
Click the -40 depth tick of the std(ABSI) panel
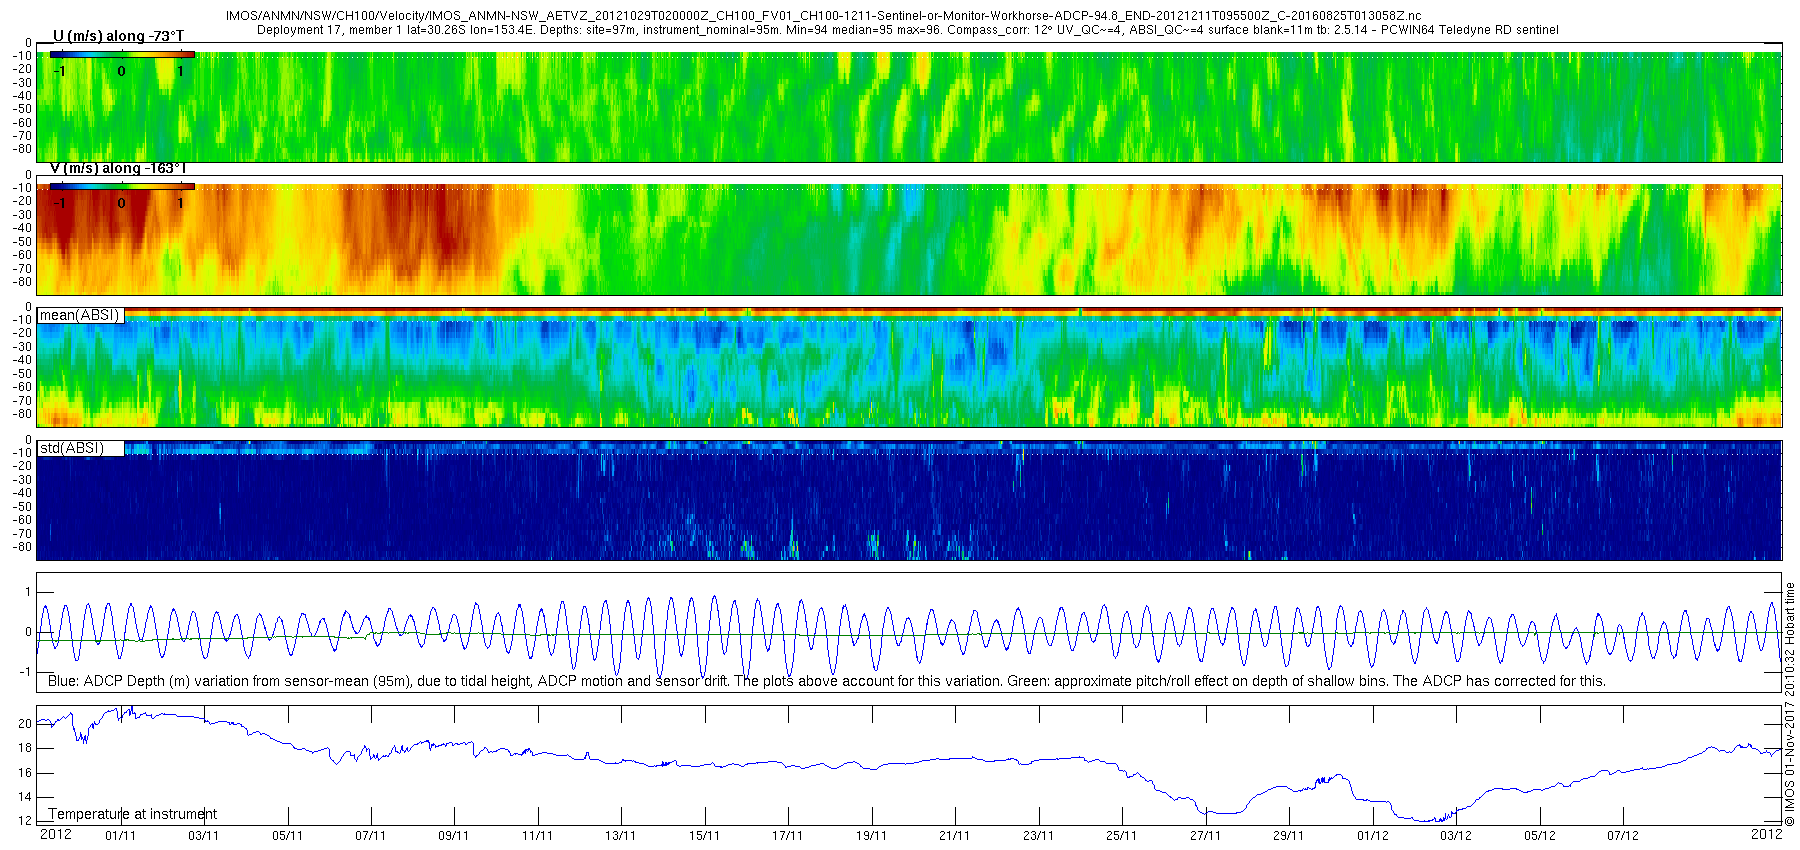pyautogui.click(x=21, y=493)
